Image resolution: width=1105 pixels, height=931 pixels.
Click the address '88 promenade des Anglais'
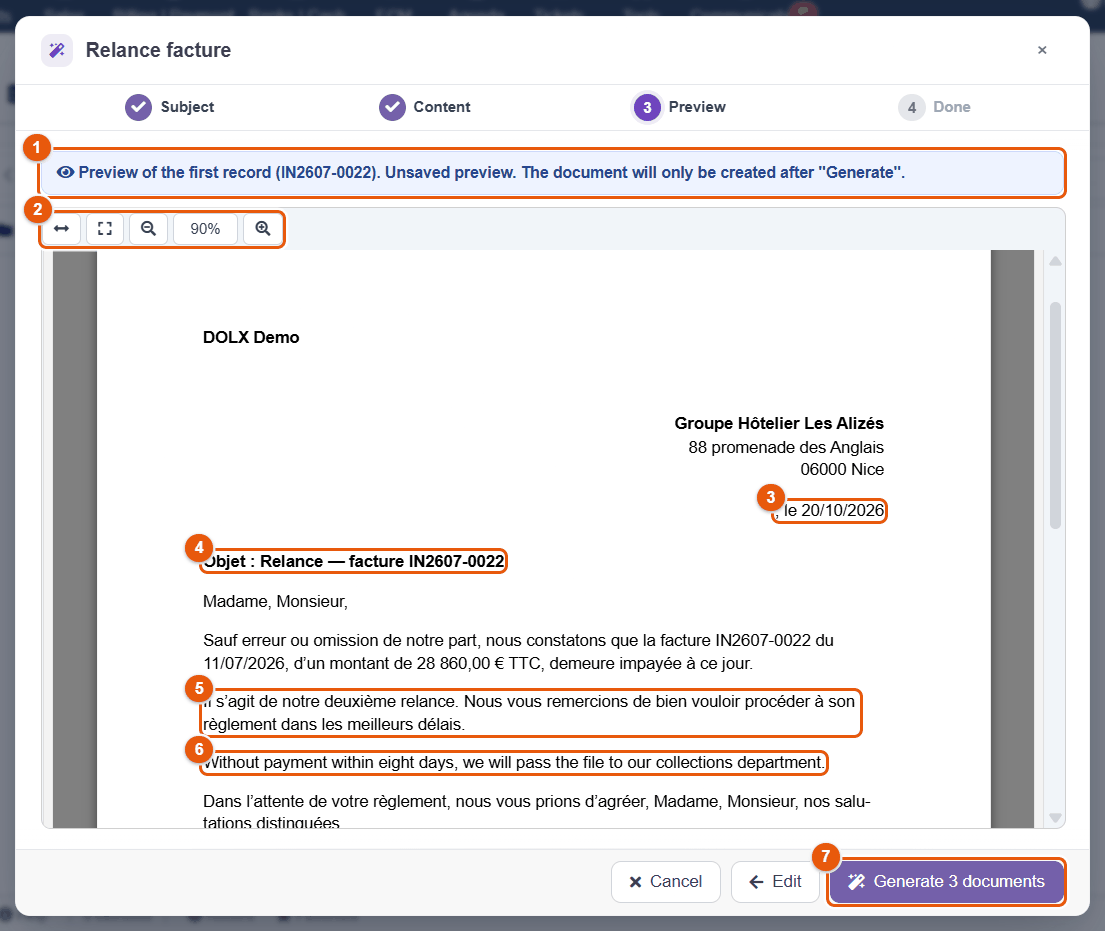point(786,447)
